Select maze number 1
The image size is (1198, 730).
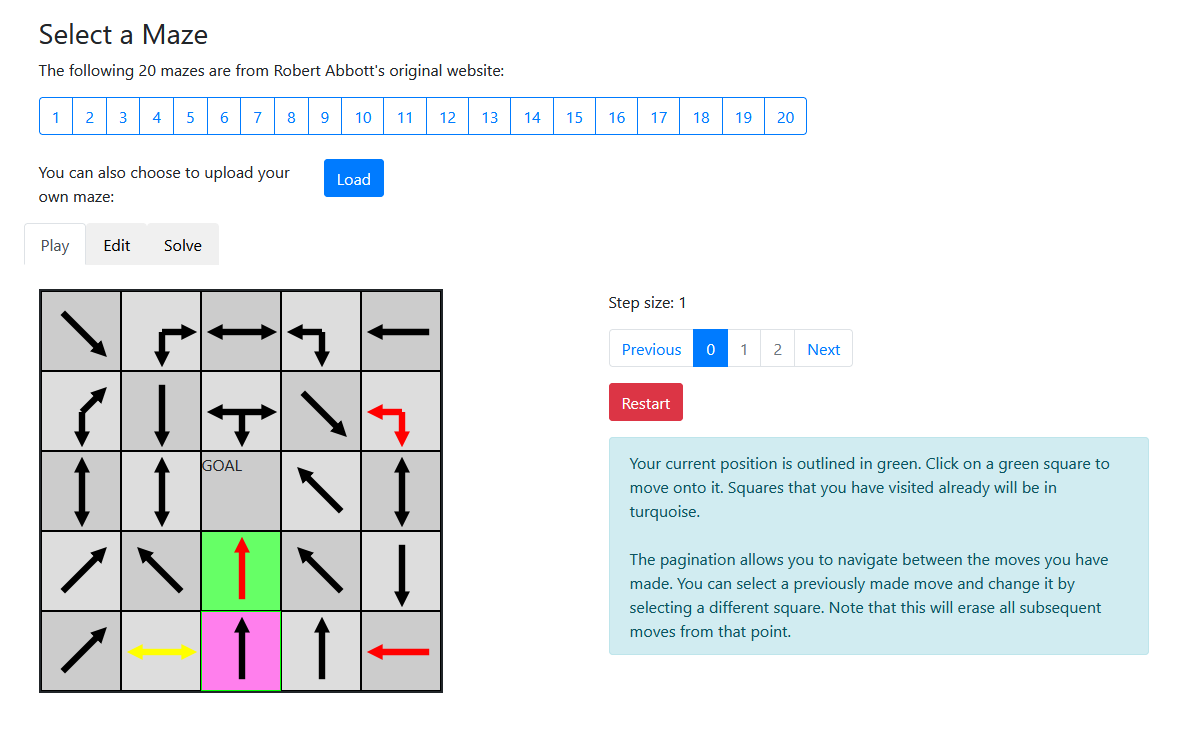(x=56, y=116)
